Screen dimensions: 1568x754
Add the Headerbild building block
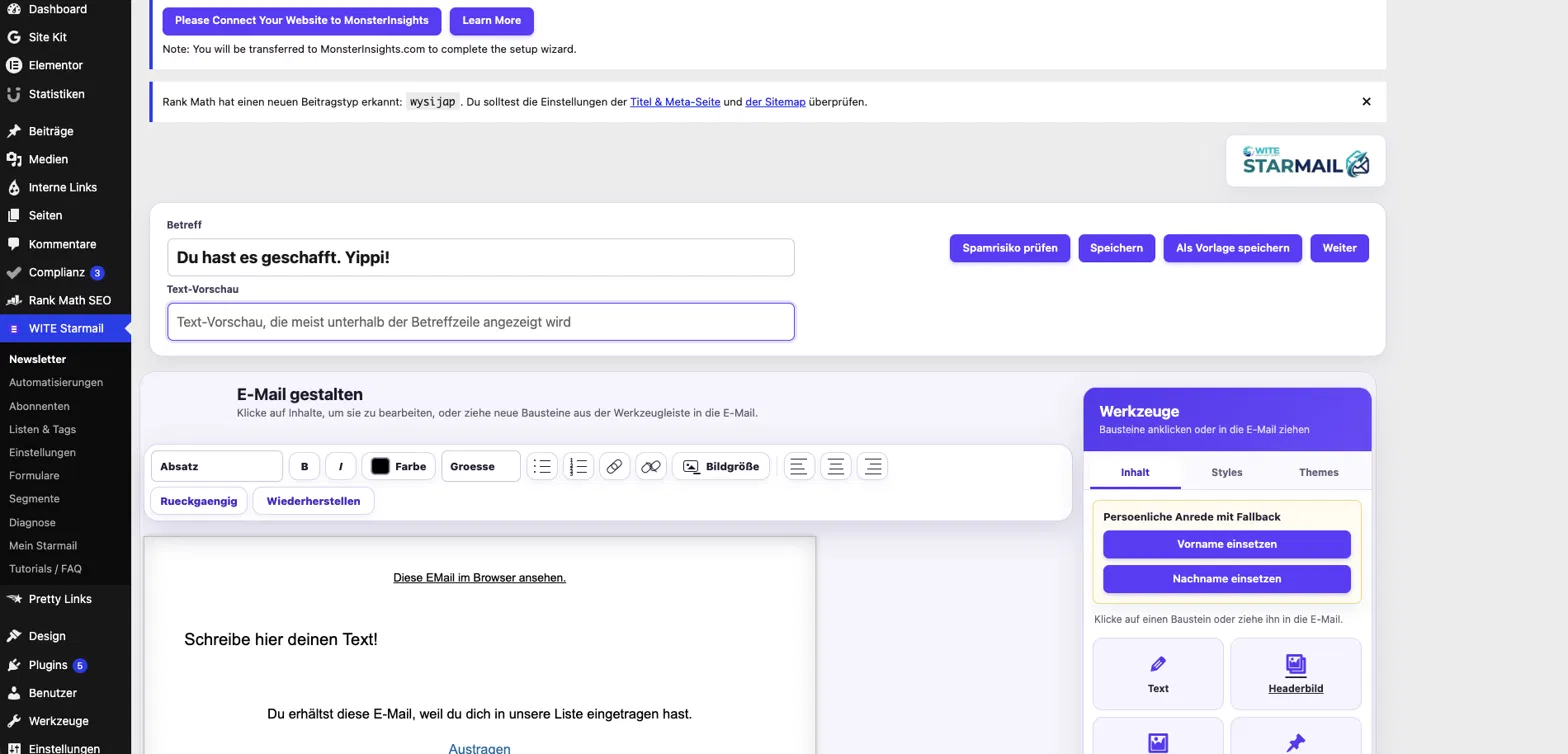tap(1296, 674)
